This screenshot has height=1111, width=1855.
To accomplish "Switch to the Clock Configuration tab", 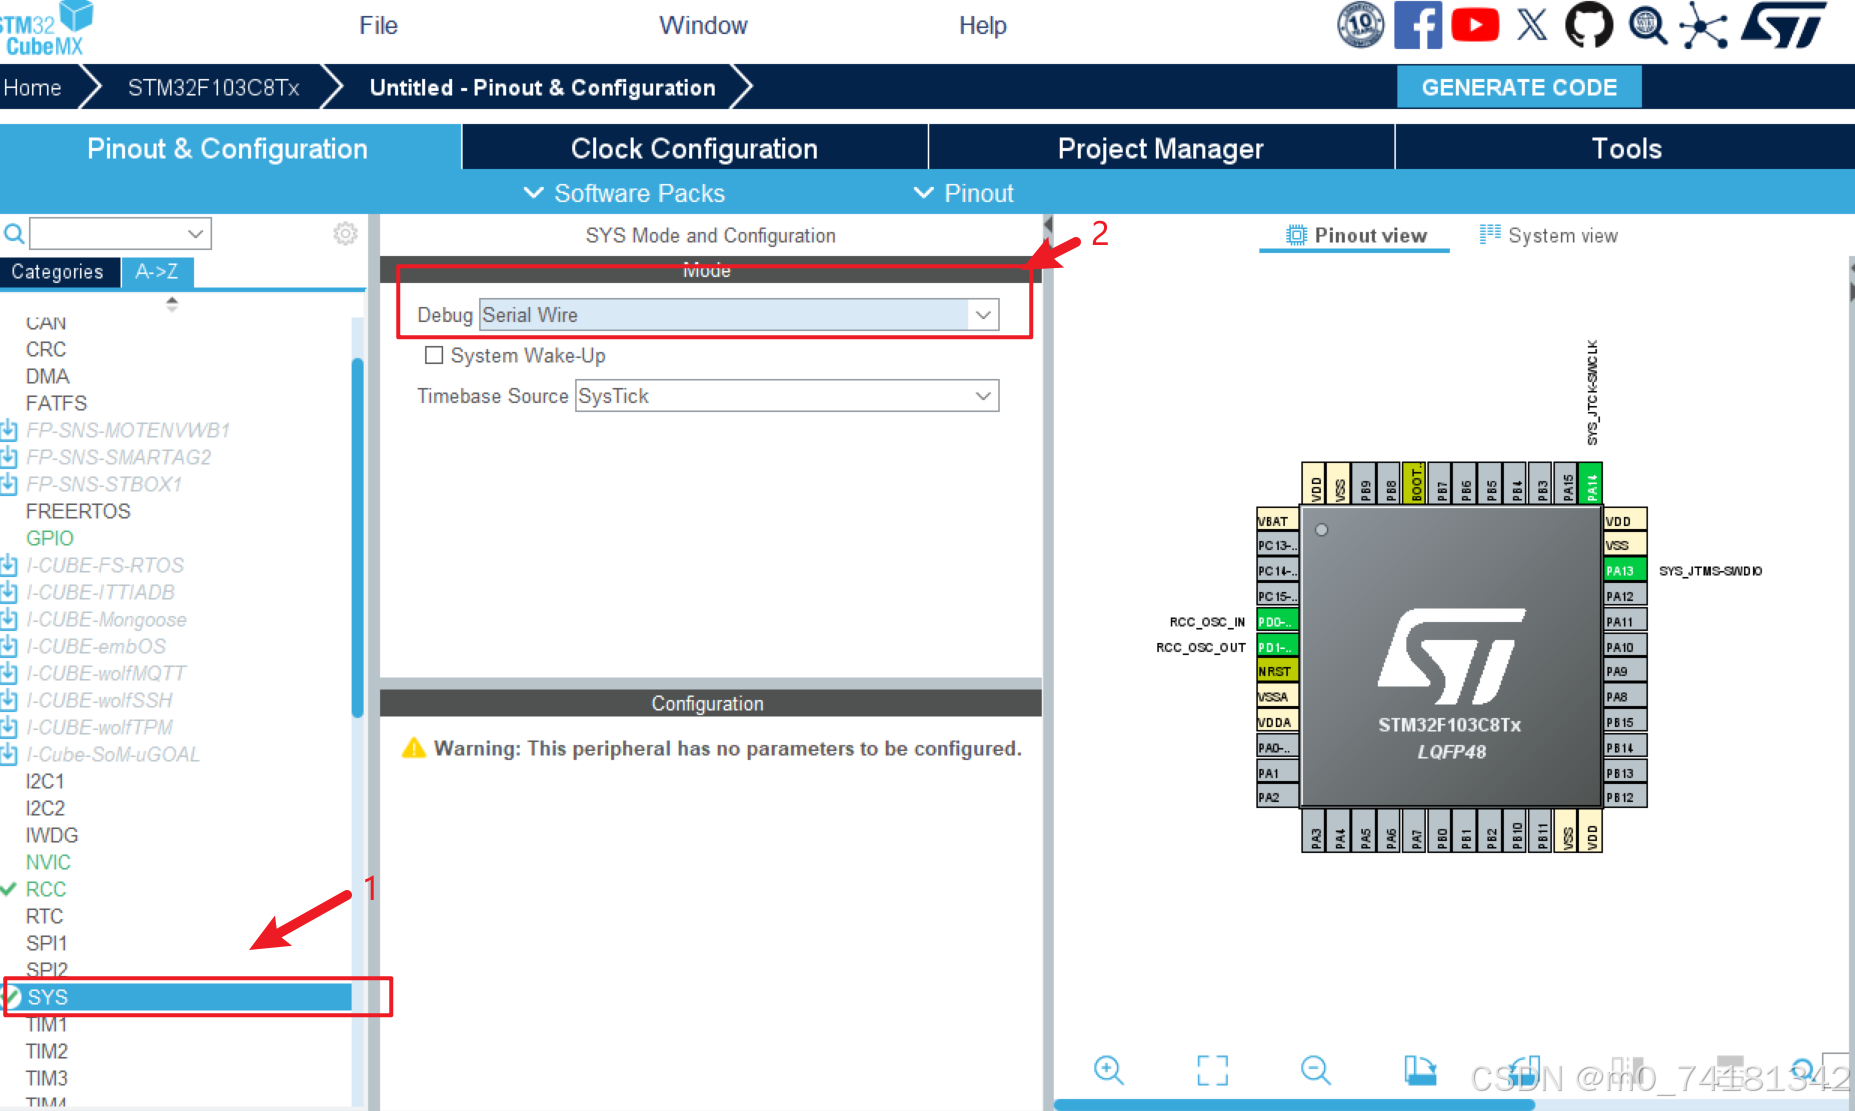I will coord(695,148).
